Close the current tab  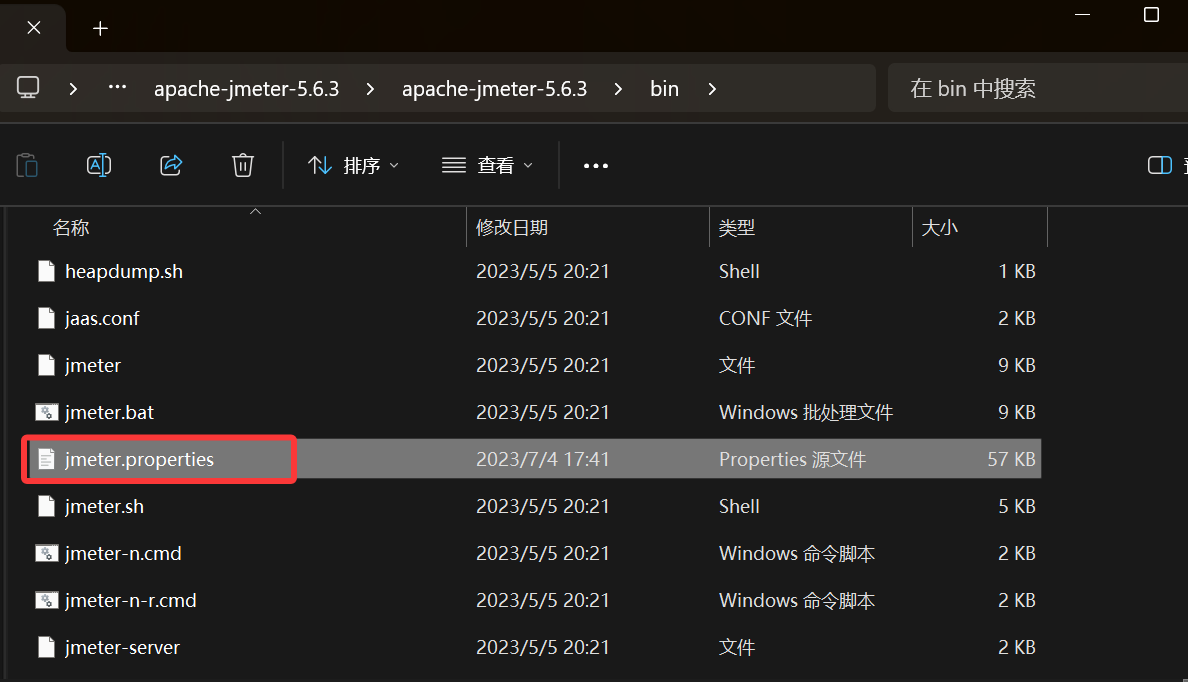(34, 28)
